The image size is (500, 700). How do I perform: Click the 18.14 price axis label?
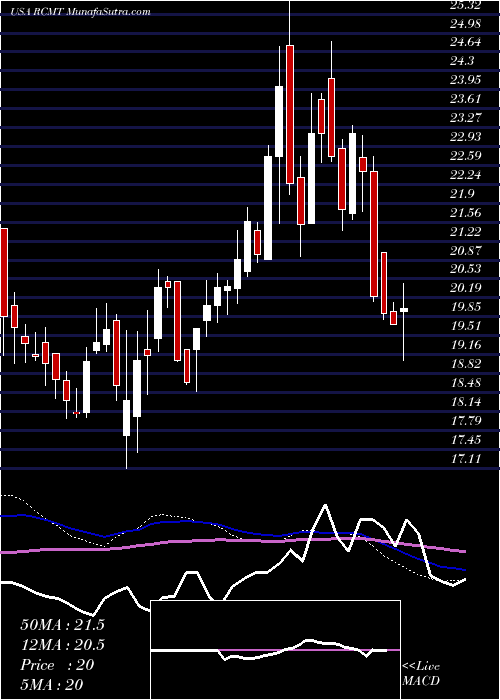[465, 402]
